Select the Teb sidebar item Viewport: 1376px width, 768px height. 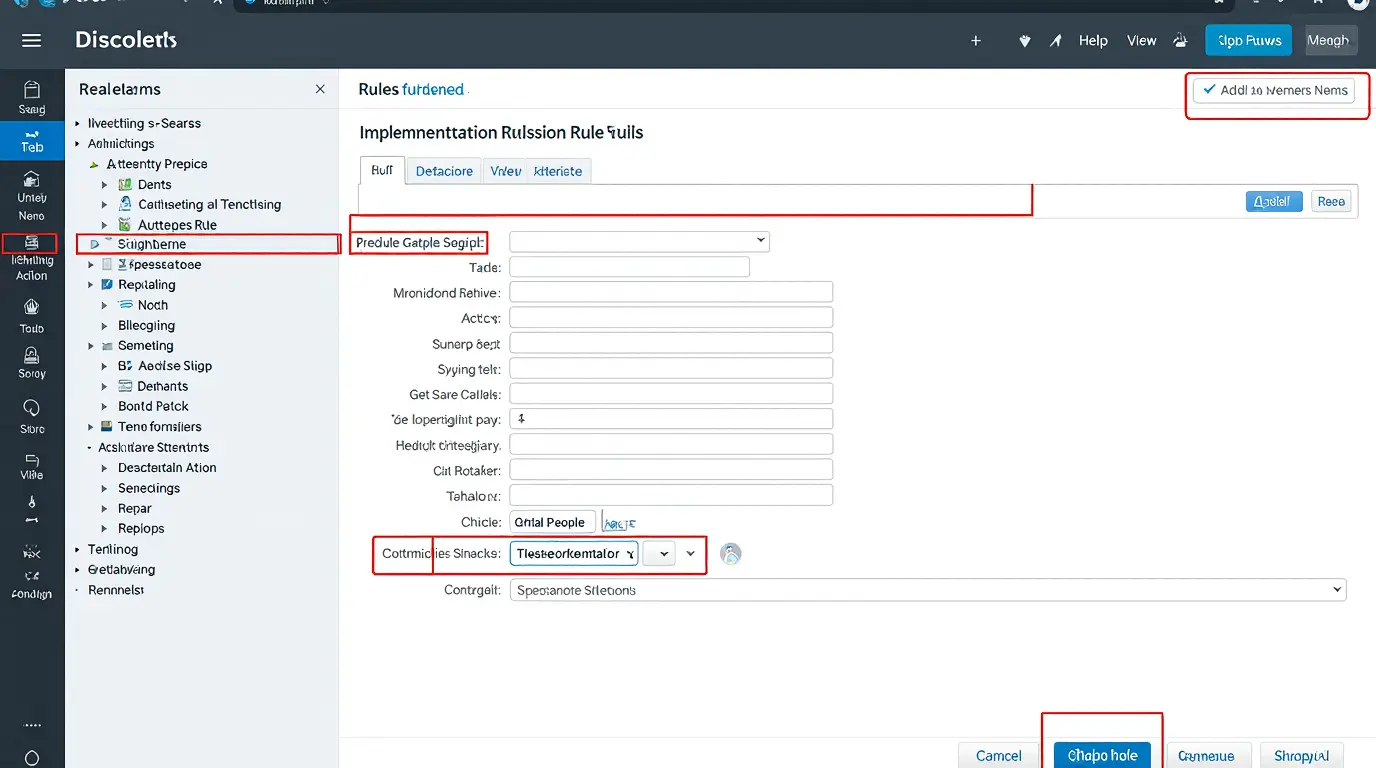click(32, 140)
